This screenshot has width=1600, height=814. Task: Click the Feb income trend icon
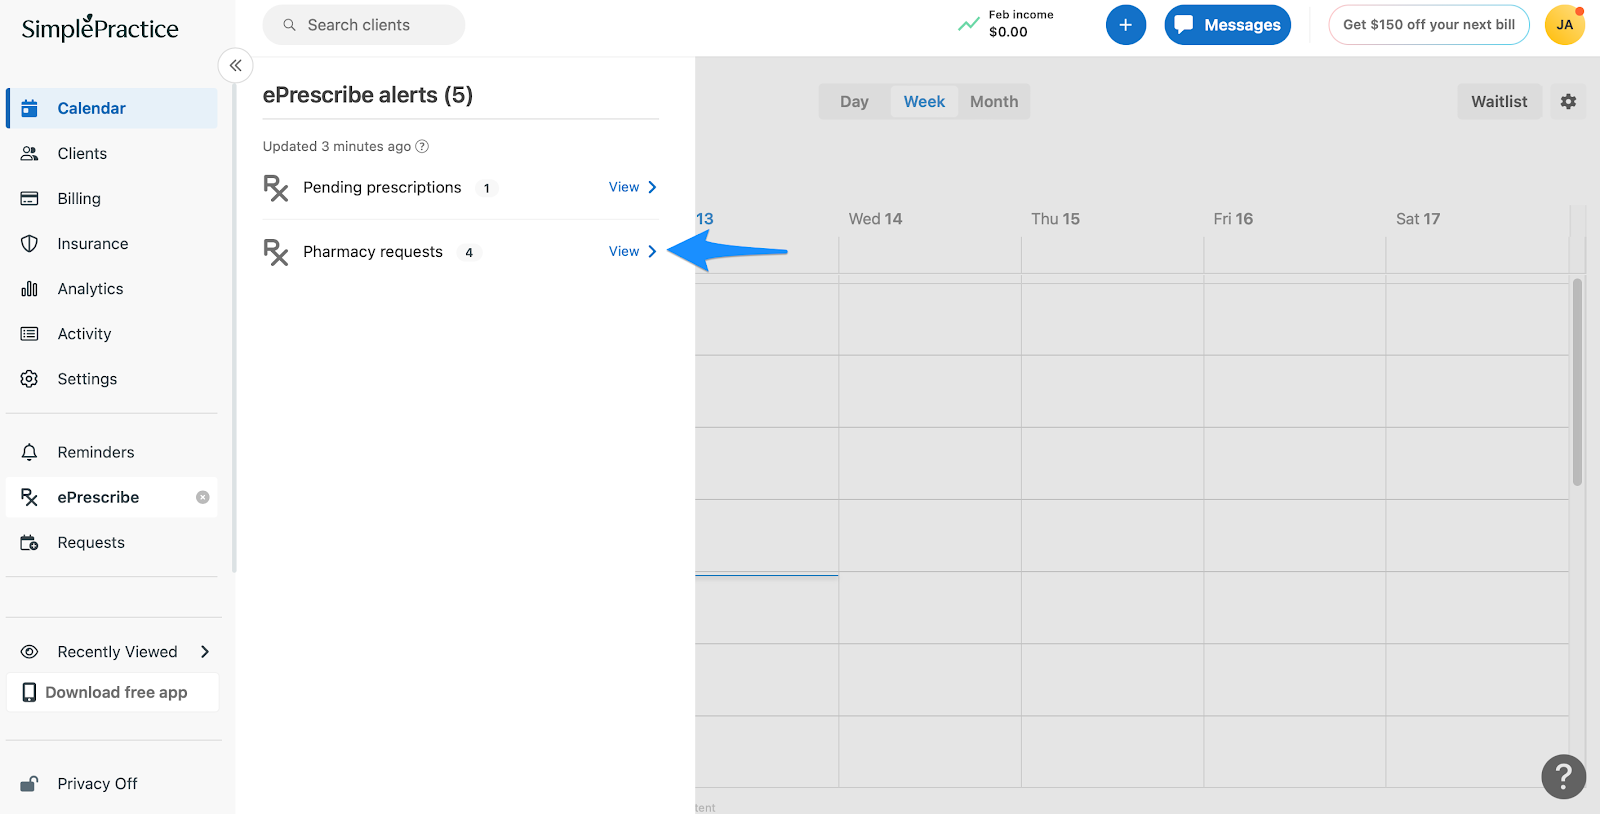969,24
